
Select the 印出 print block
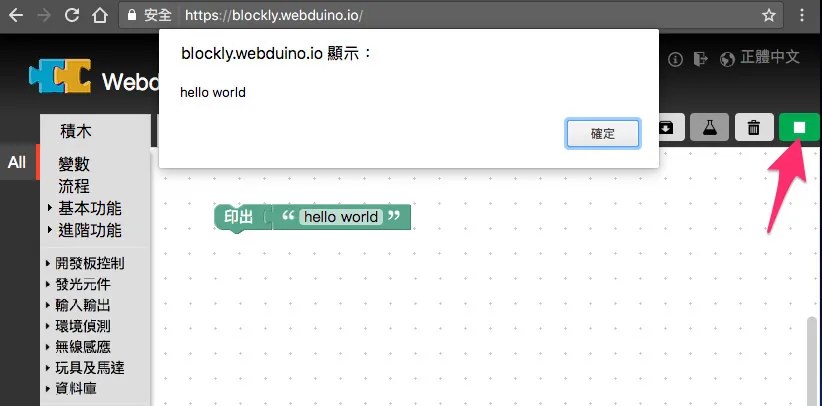pos(239,217)
